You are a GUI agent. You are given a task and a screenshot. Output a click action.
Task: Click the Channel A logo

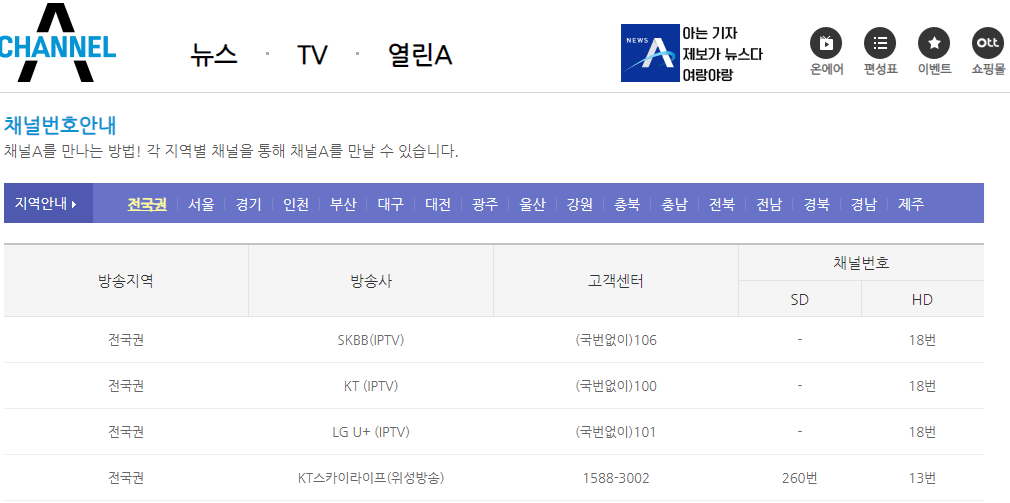57,43
